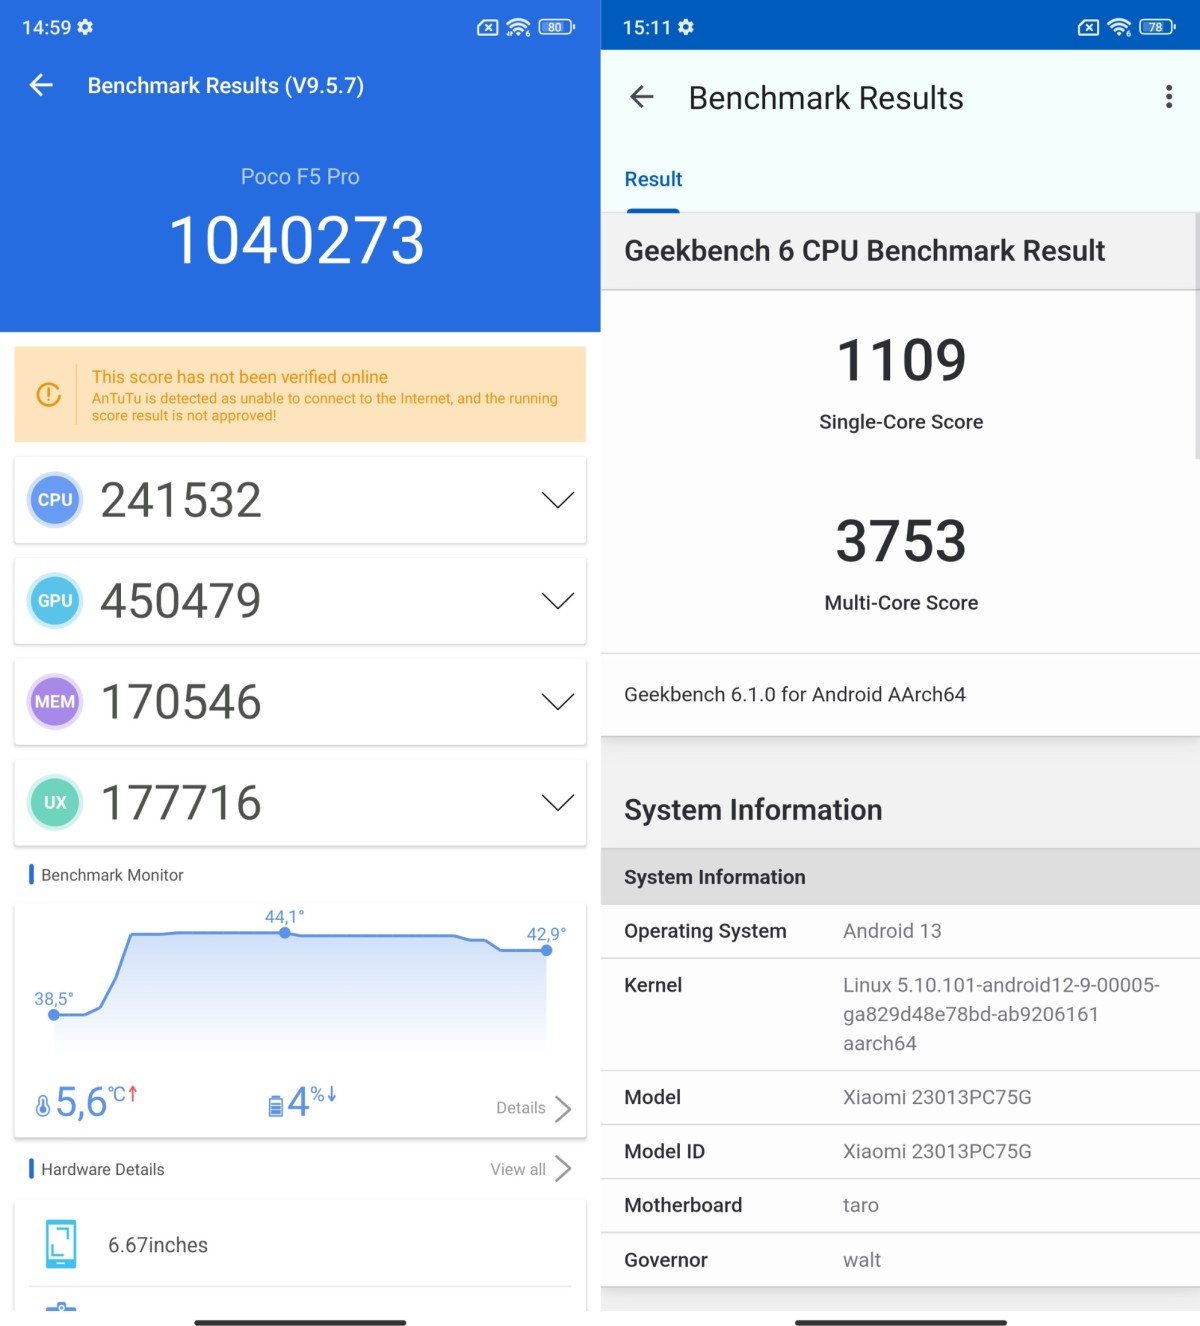Tap the GPU score badge icon
Image resolution: width=1200 pixels, height=1326 pixels.
(55, 601)
